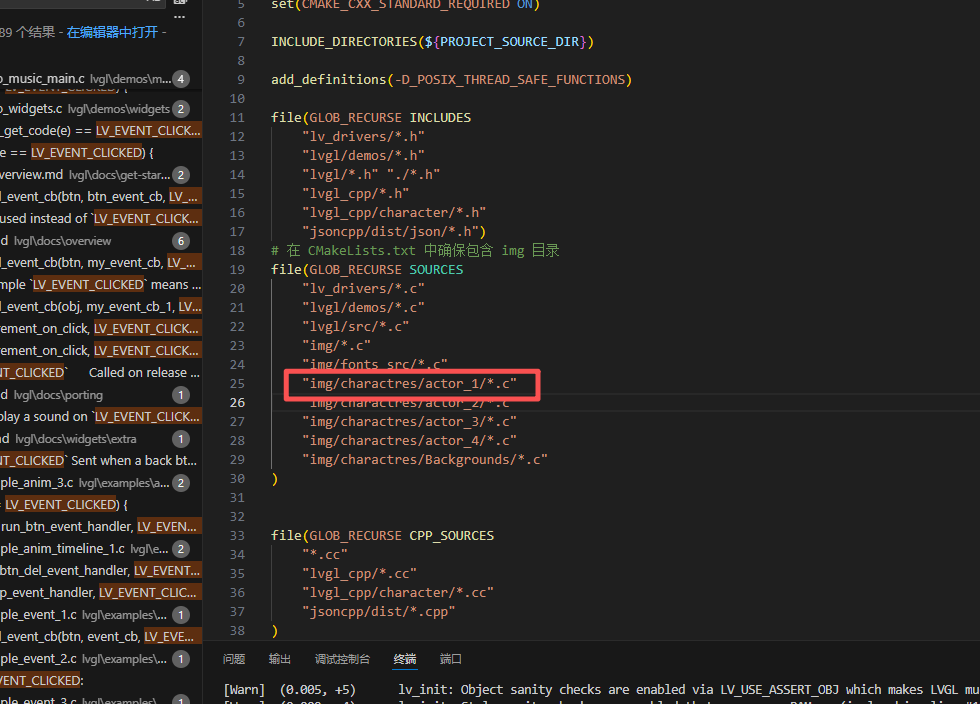Image resolution: width=980 pixels, height=704 pixels.
Task: Open the 调试控制台 panel tab
Action: click(342, 659)
